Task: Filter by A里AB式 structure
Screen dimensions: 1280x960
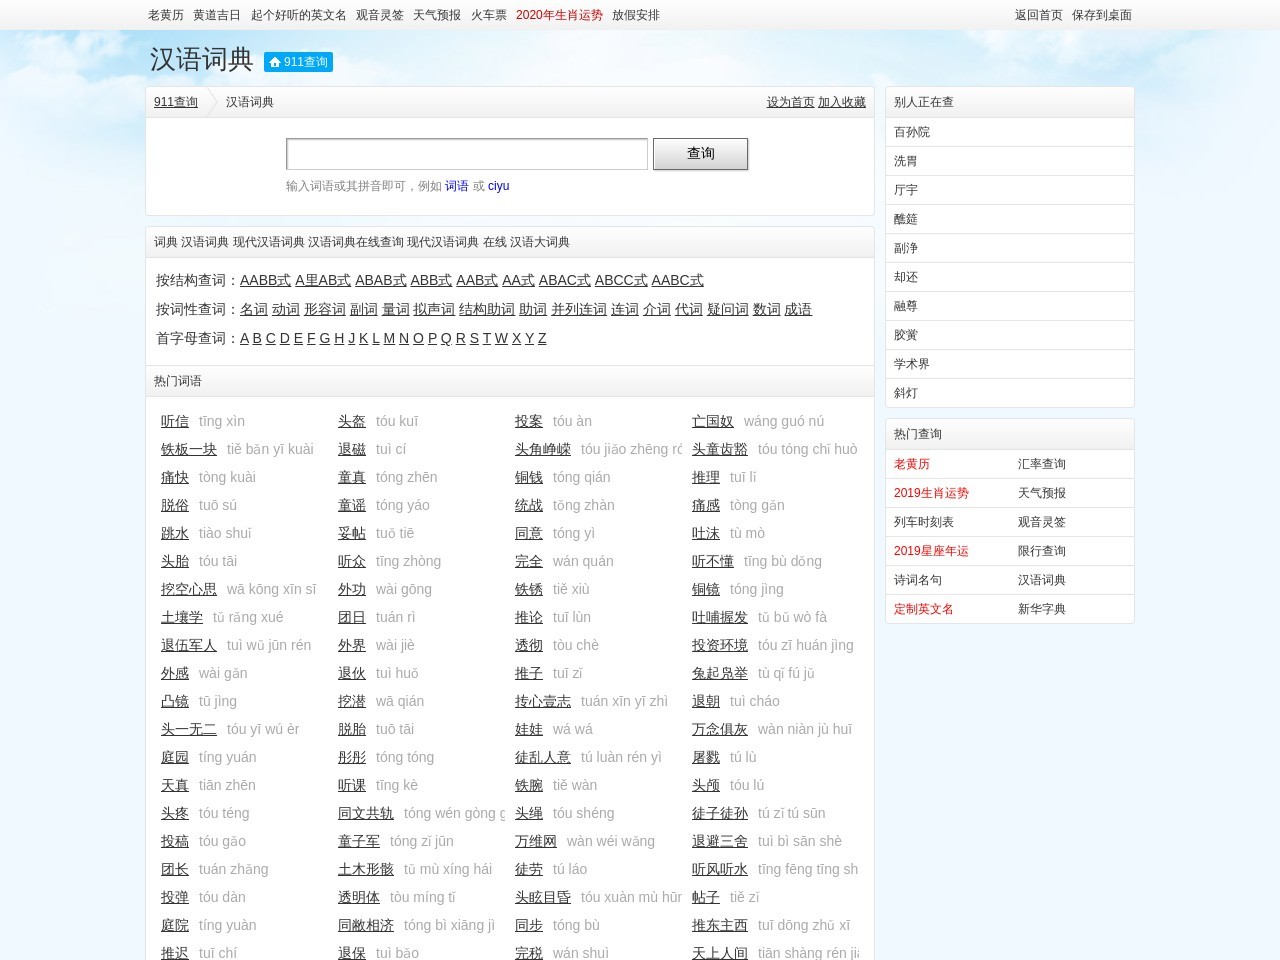Action: [323, 280]
